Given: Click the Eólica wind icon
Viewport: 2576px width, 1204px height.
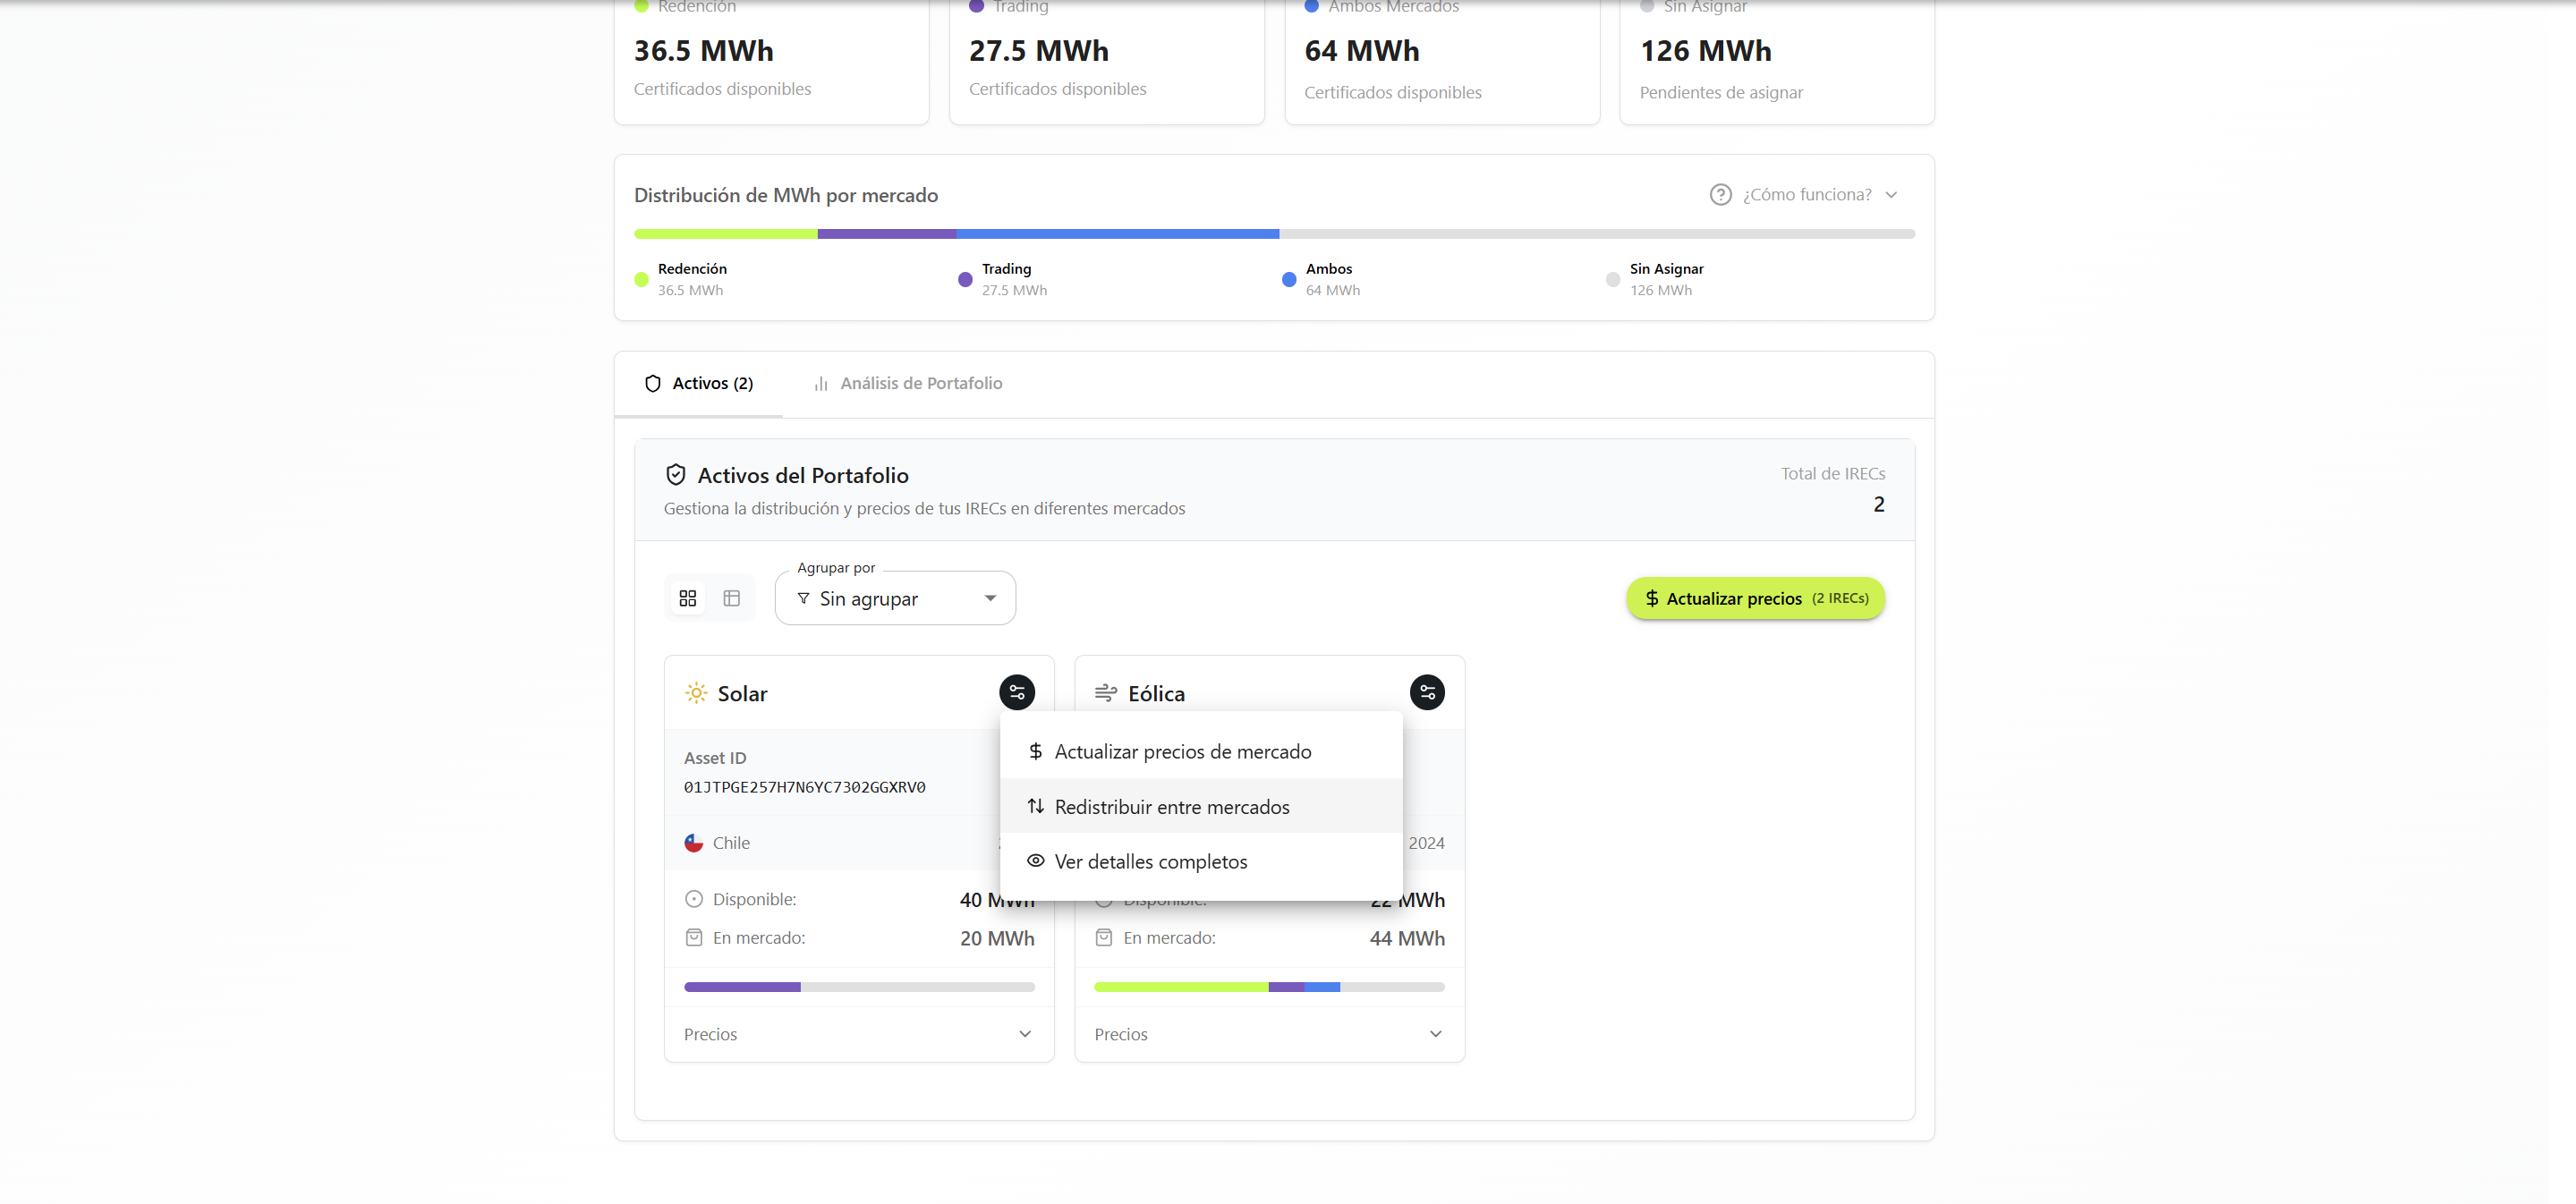Looking at the screenshot, I should [1105, 693].
